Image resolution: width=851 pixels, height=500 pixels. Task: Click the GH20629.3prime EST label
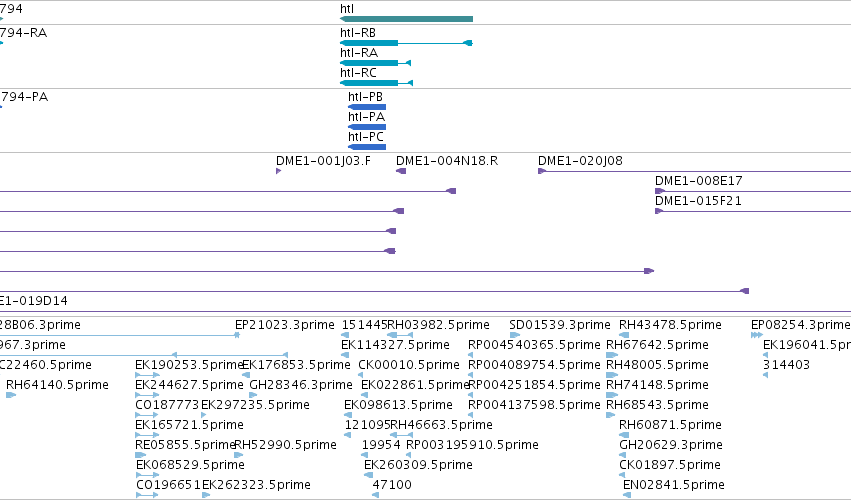point(671,445)
